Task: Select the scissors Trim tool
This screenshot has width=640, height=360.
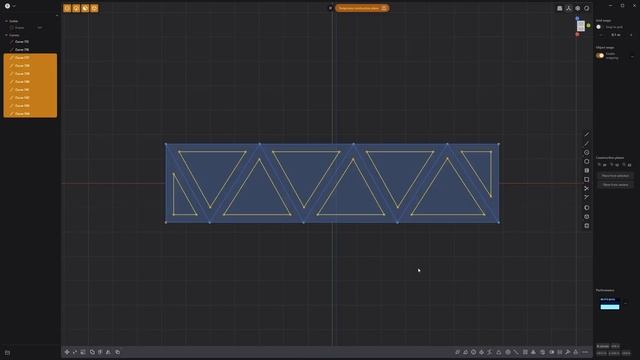Action: [x=587, y=189]
